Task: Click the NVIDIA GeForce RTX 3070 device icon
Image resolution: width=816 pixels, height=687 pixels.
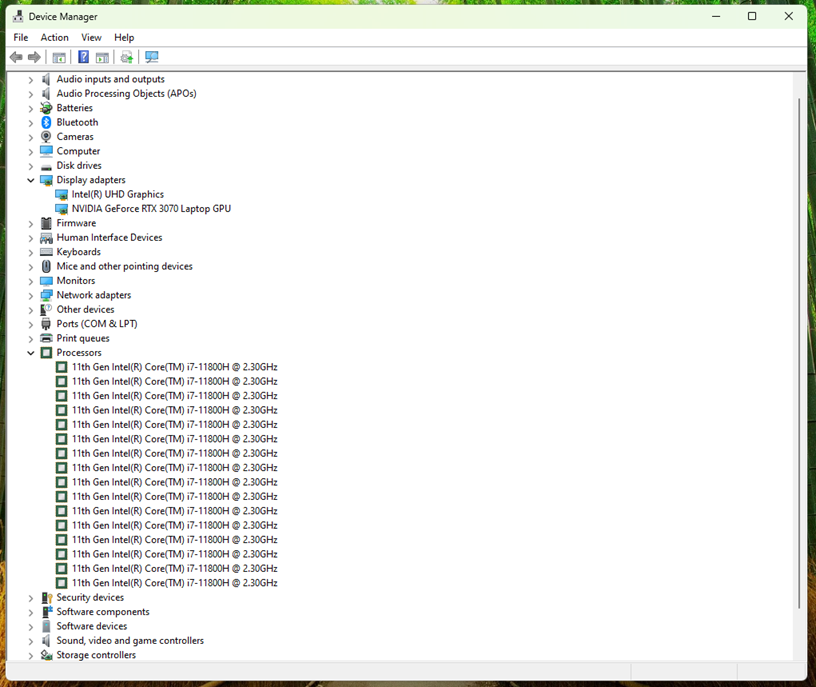Action: coord(61,209)
